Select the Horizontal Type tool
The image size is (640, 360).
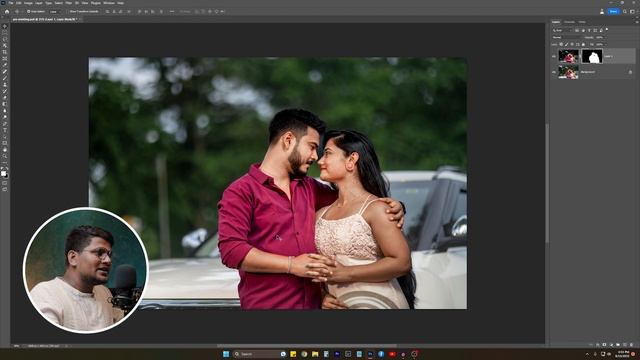point(5,129)
